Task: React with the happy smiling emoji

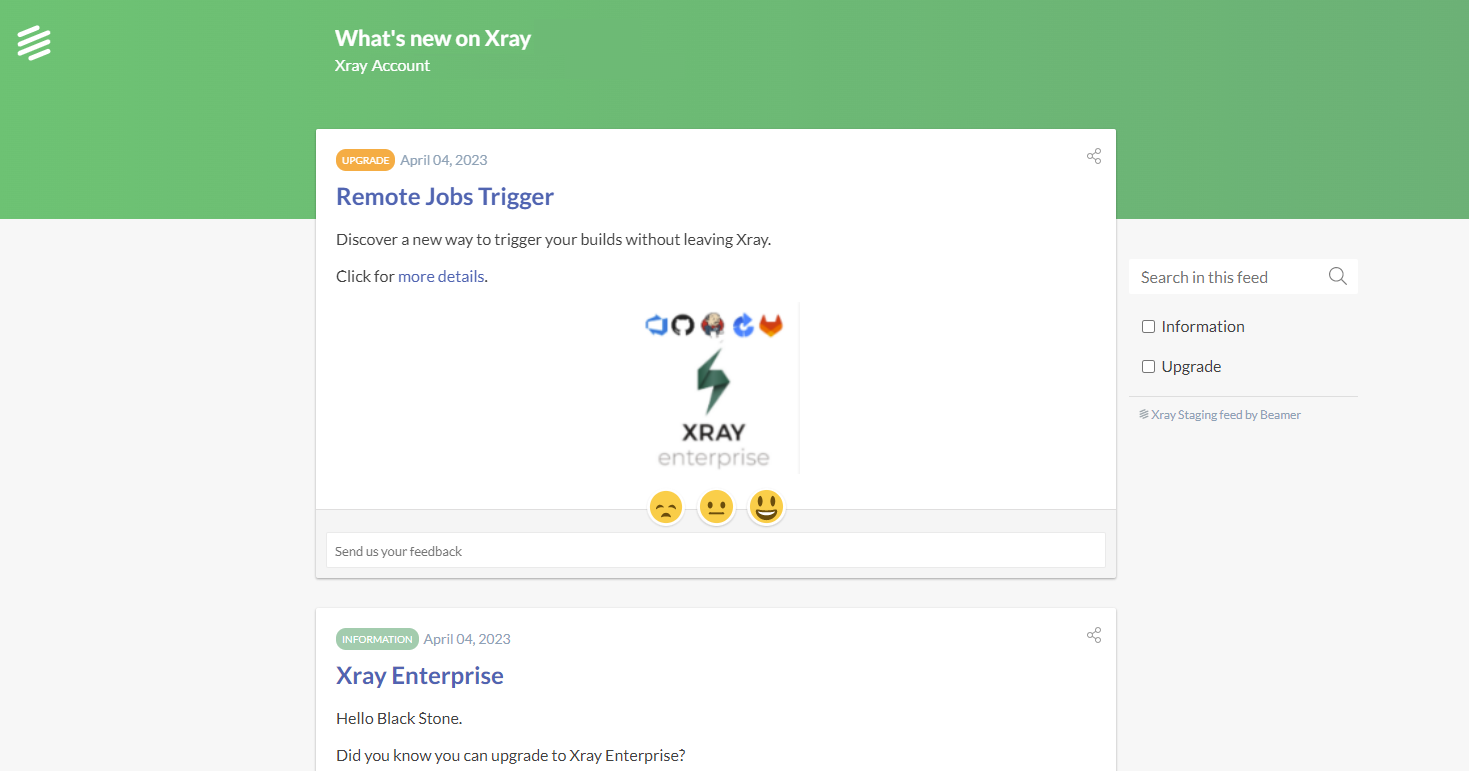Action: coord(766,508)
